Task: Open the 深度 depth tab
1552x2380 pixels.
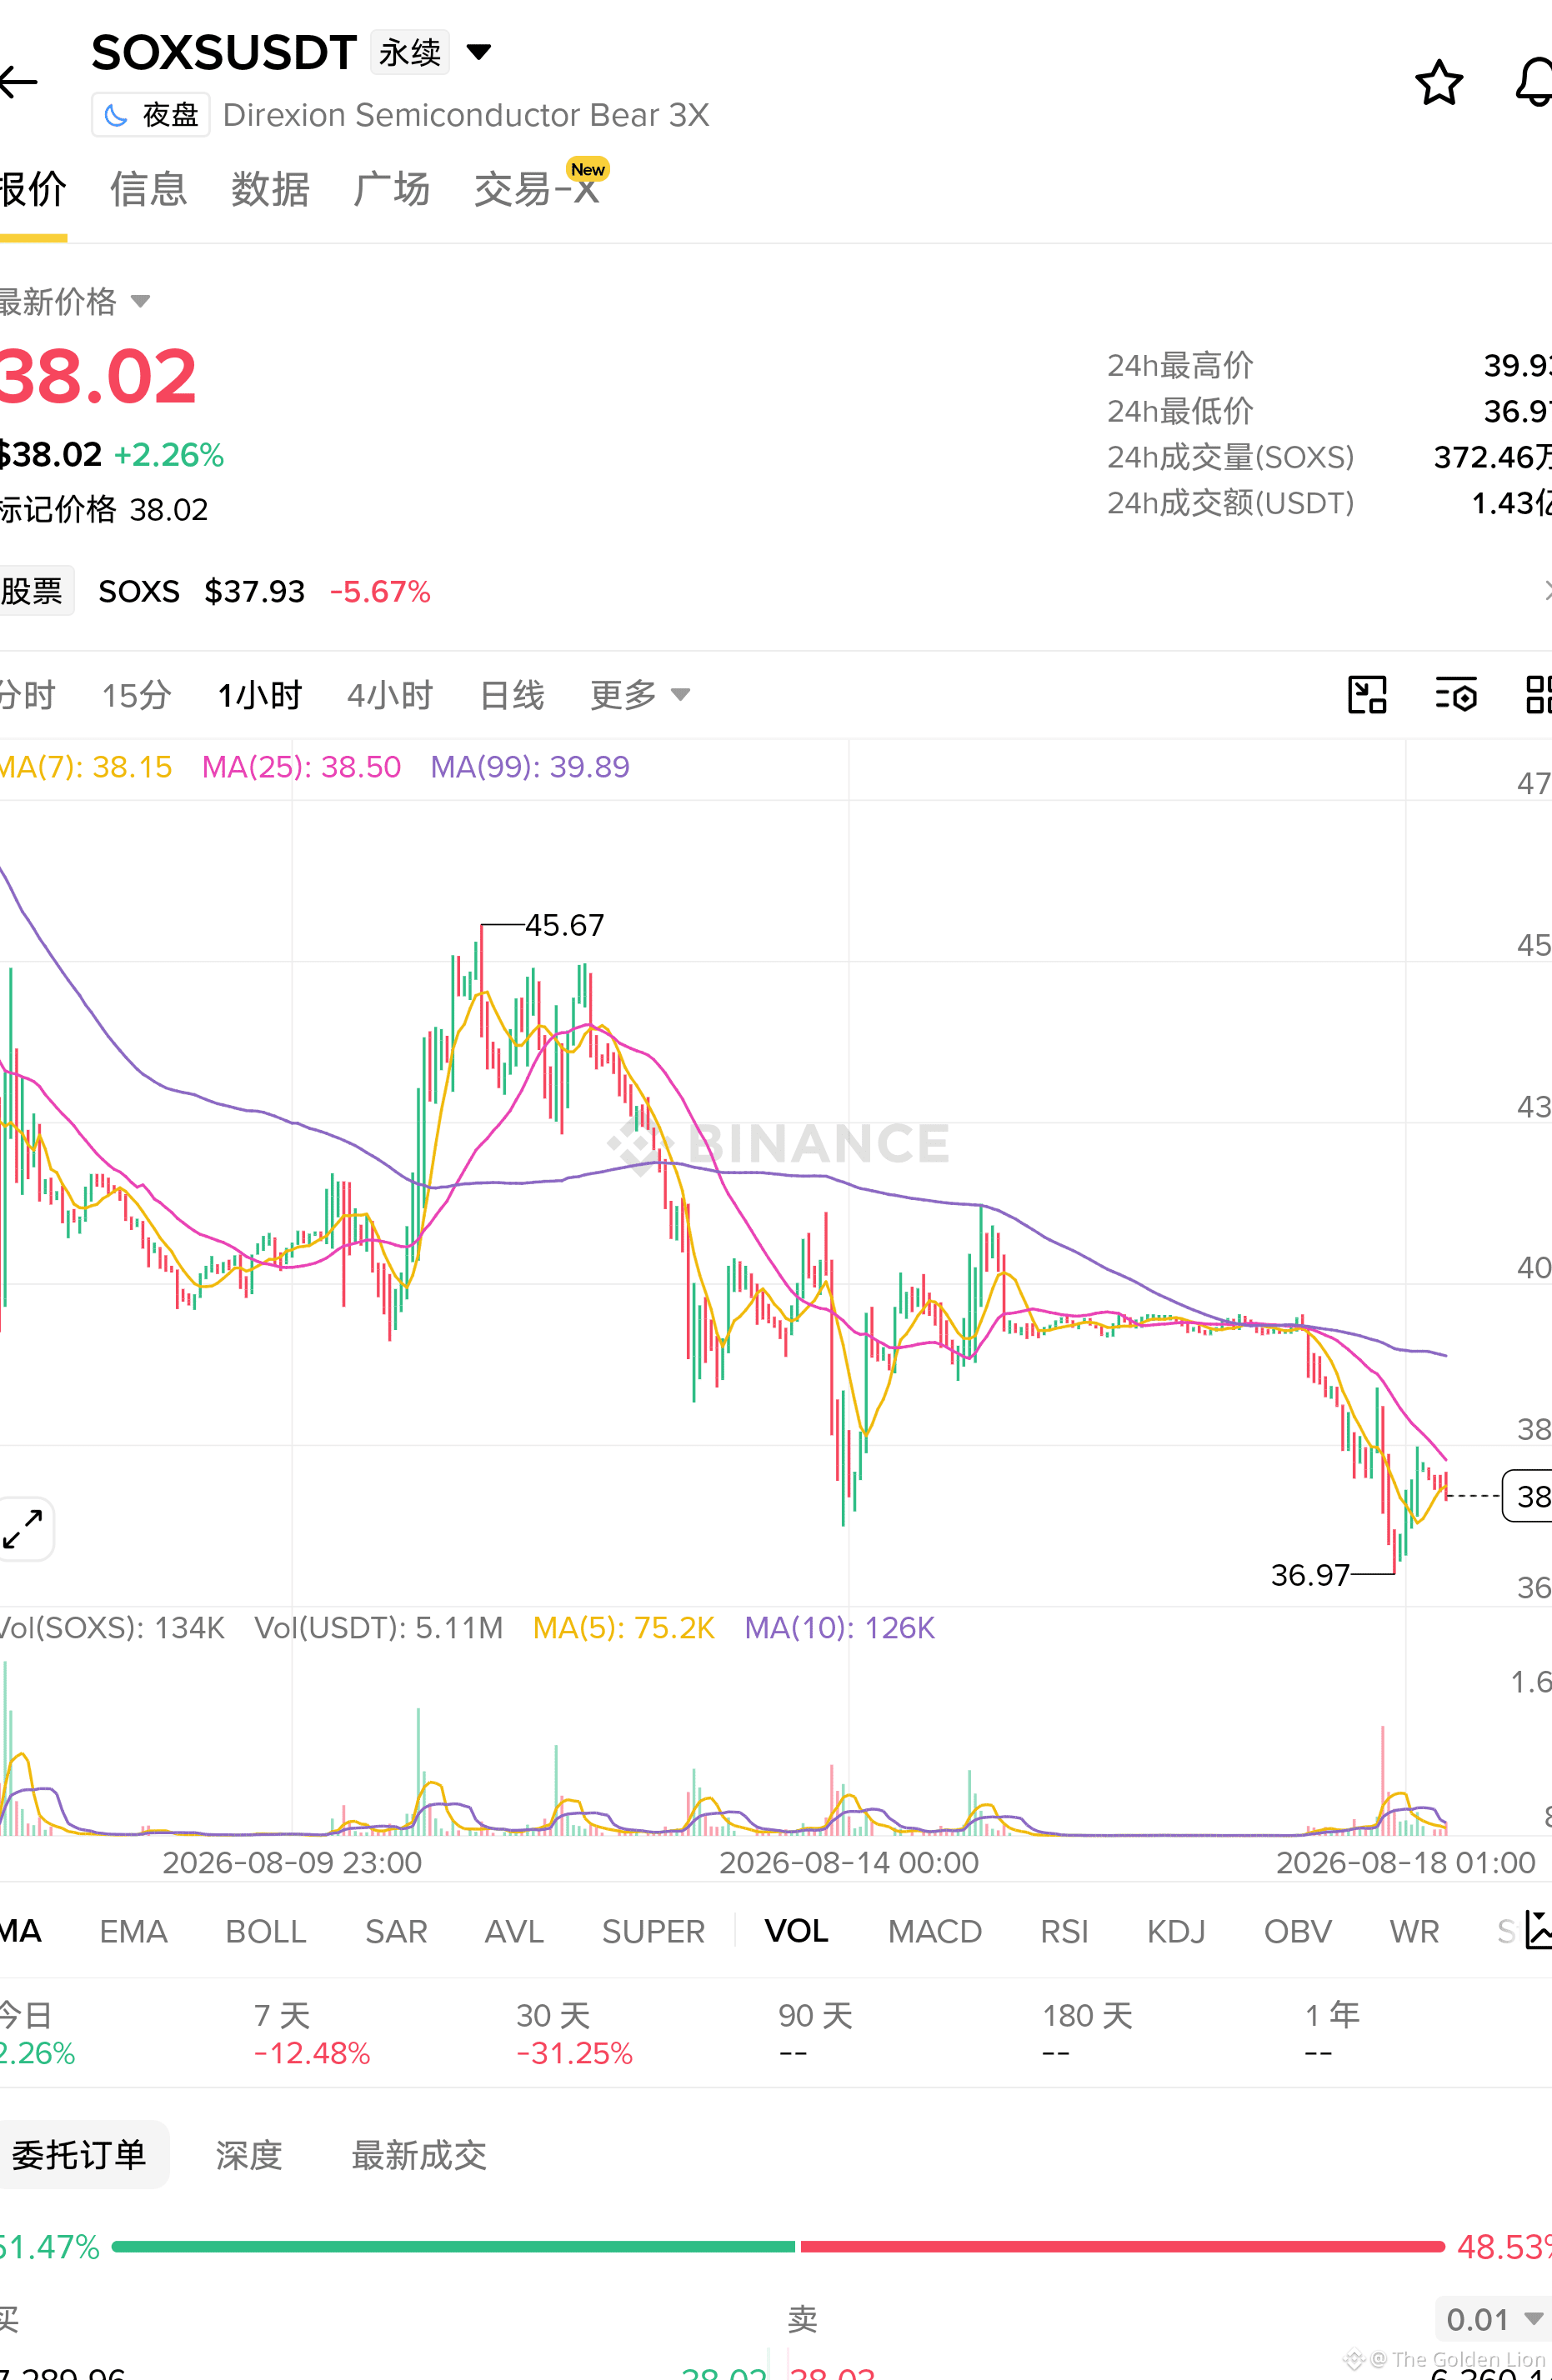Action: click(249, 2154)
